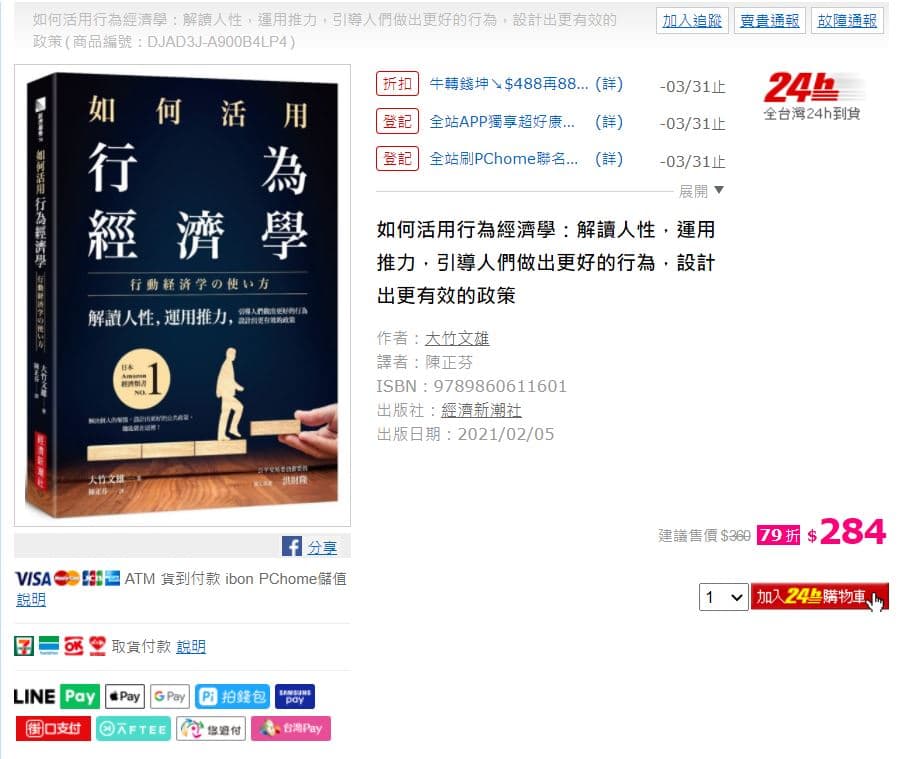Screen dimensions: 914x759
Task: Select the LINE Pay payment logo
Action: coord(57,696)
